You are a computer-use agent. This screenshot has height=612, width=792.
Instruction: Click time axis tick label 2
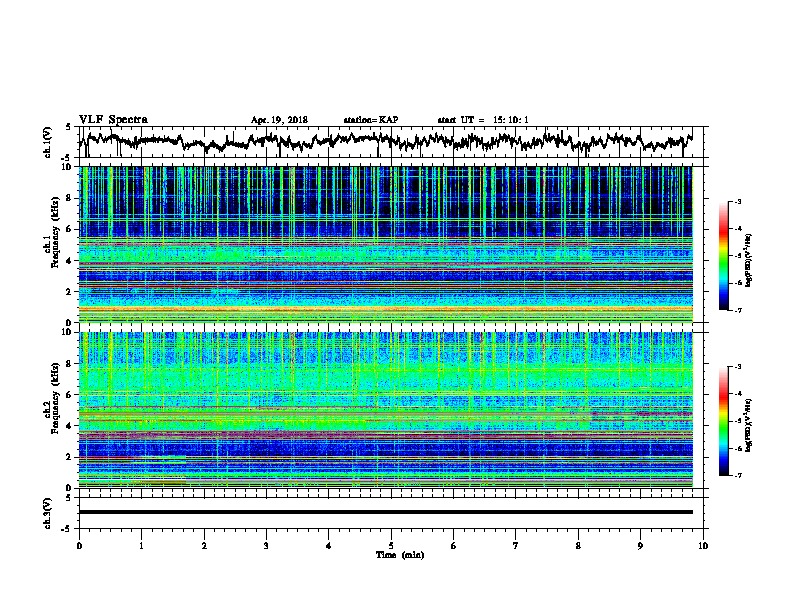coord(204,546)
